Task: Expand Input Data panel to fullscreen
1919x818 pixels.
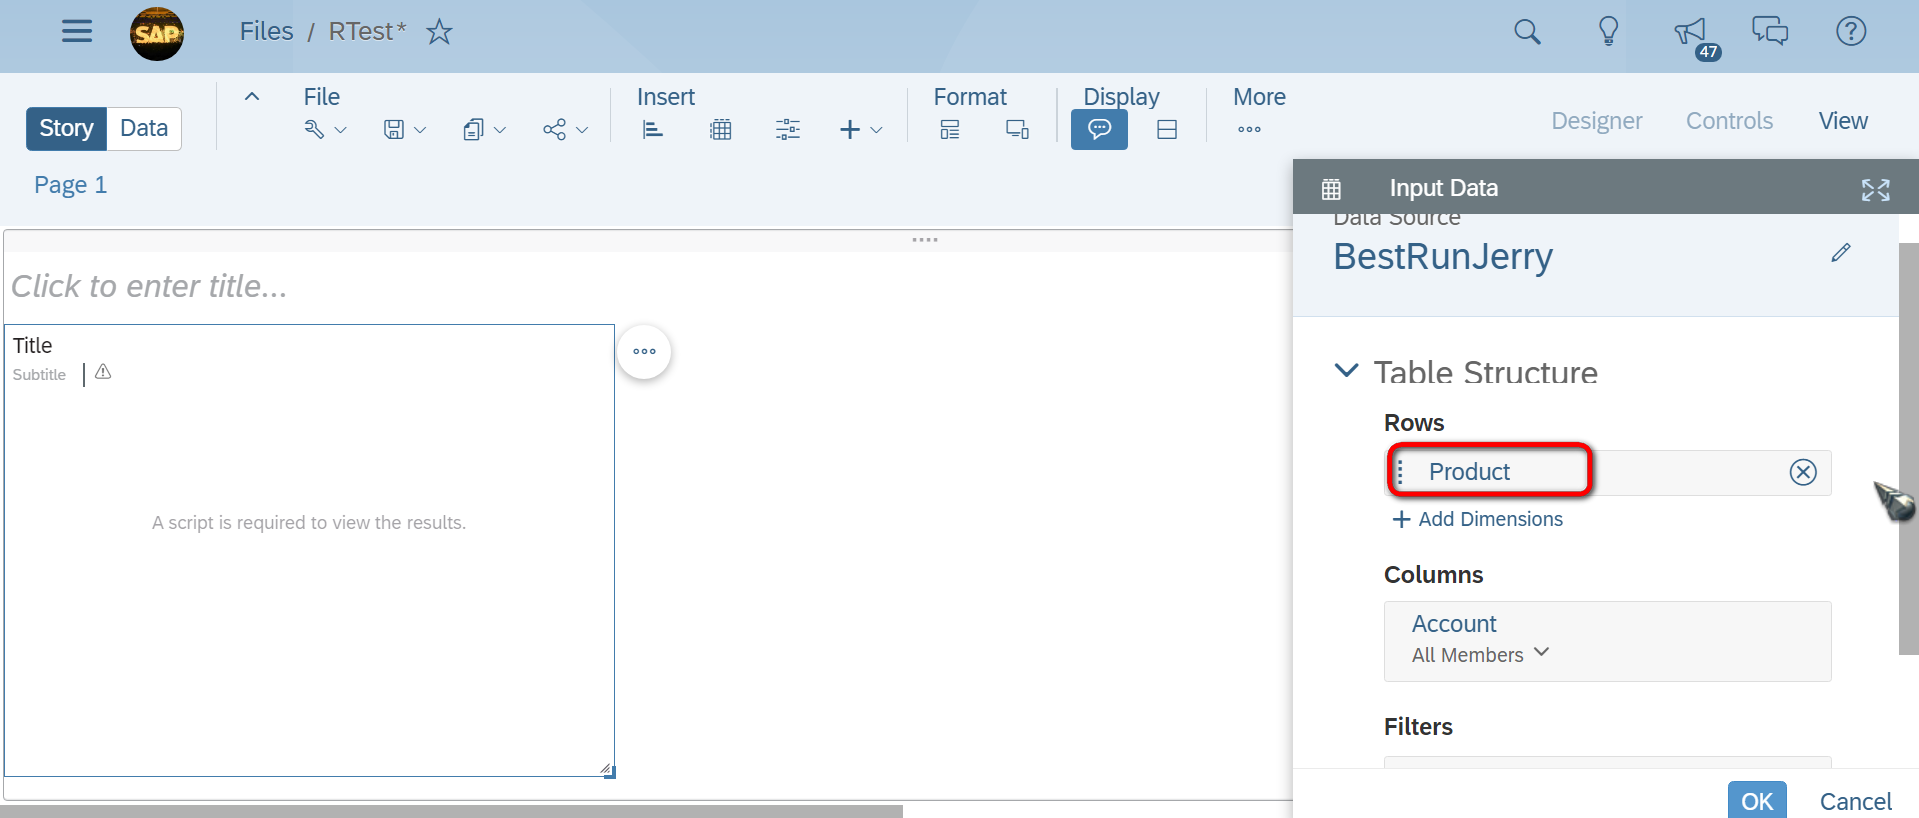Action: pos(1875,189)
